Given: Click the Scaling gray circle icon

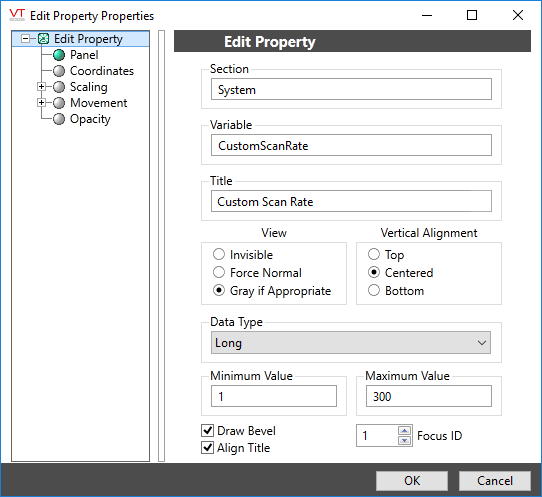Looking at the screenshot, I should 59,87.
